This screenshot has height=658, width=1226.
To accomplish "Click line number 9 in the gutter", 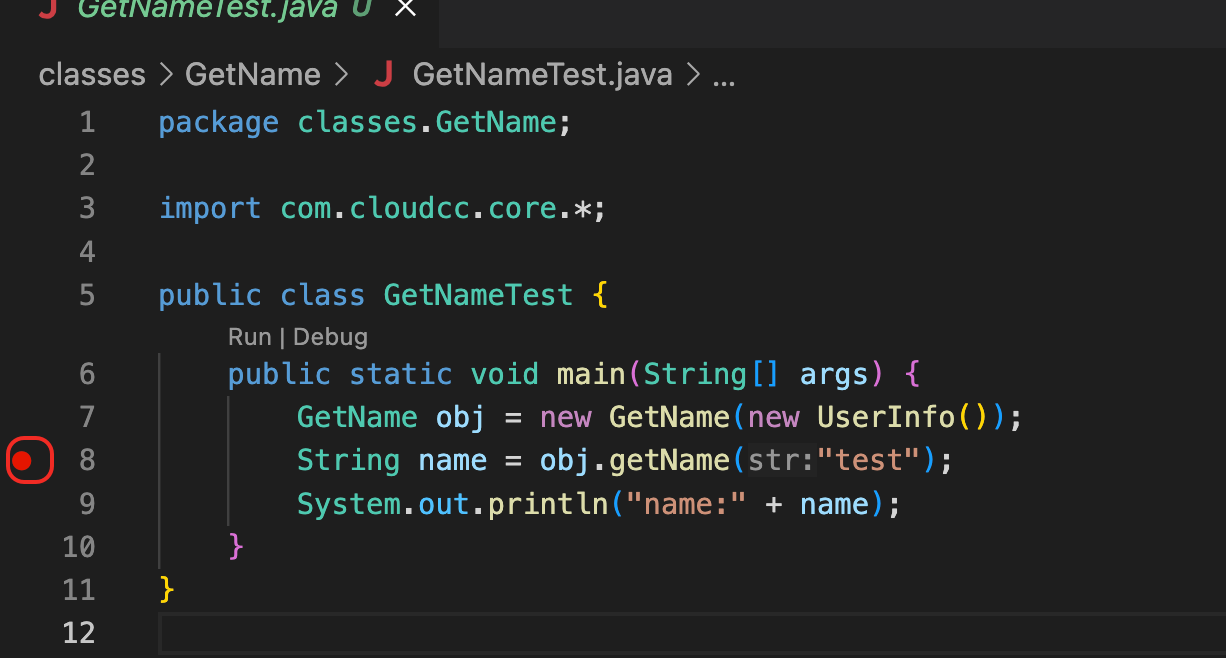I will pyautogui.click(x=87, y=503).
